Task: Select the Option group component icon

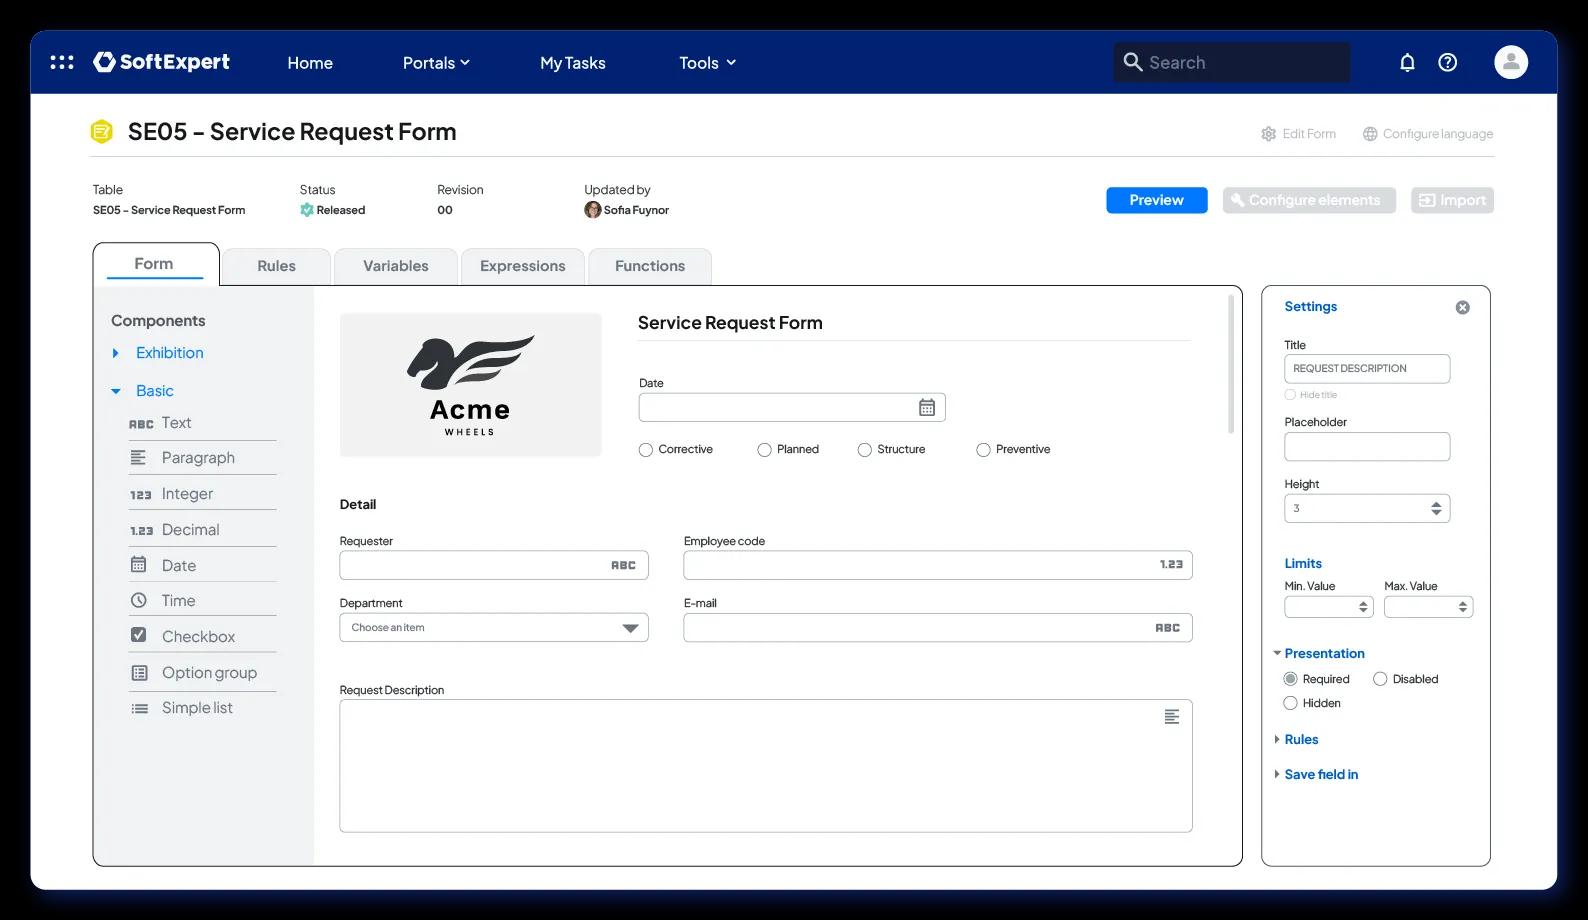Action: pyautogui.click(x=139, y=672)
